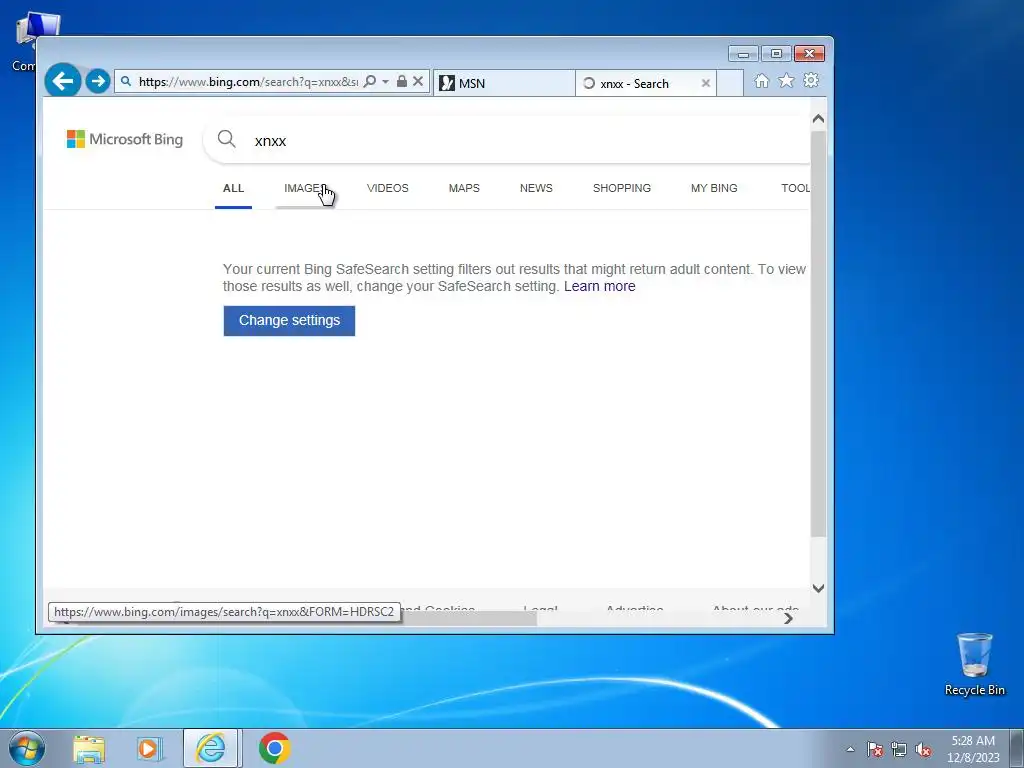
Task: Open the TOOLS tab in Bing
Action: click(x=795, y=189)
